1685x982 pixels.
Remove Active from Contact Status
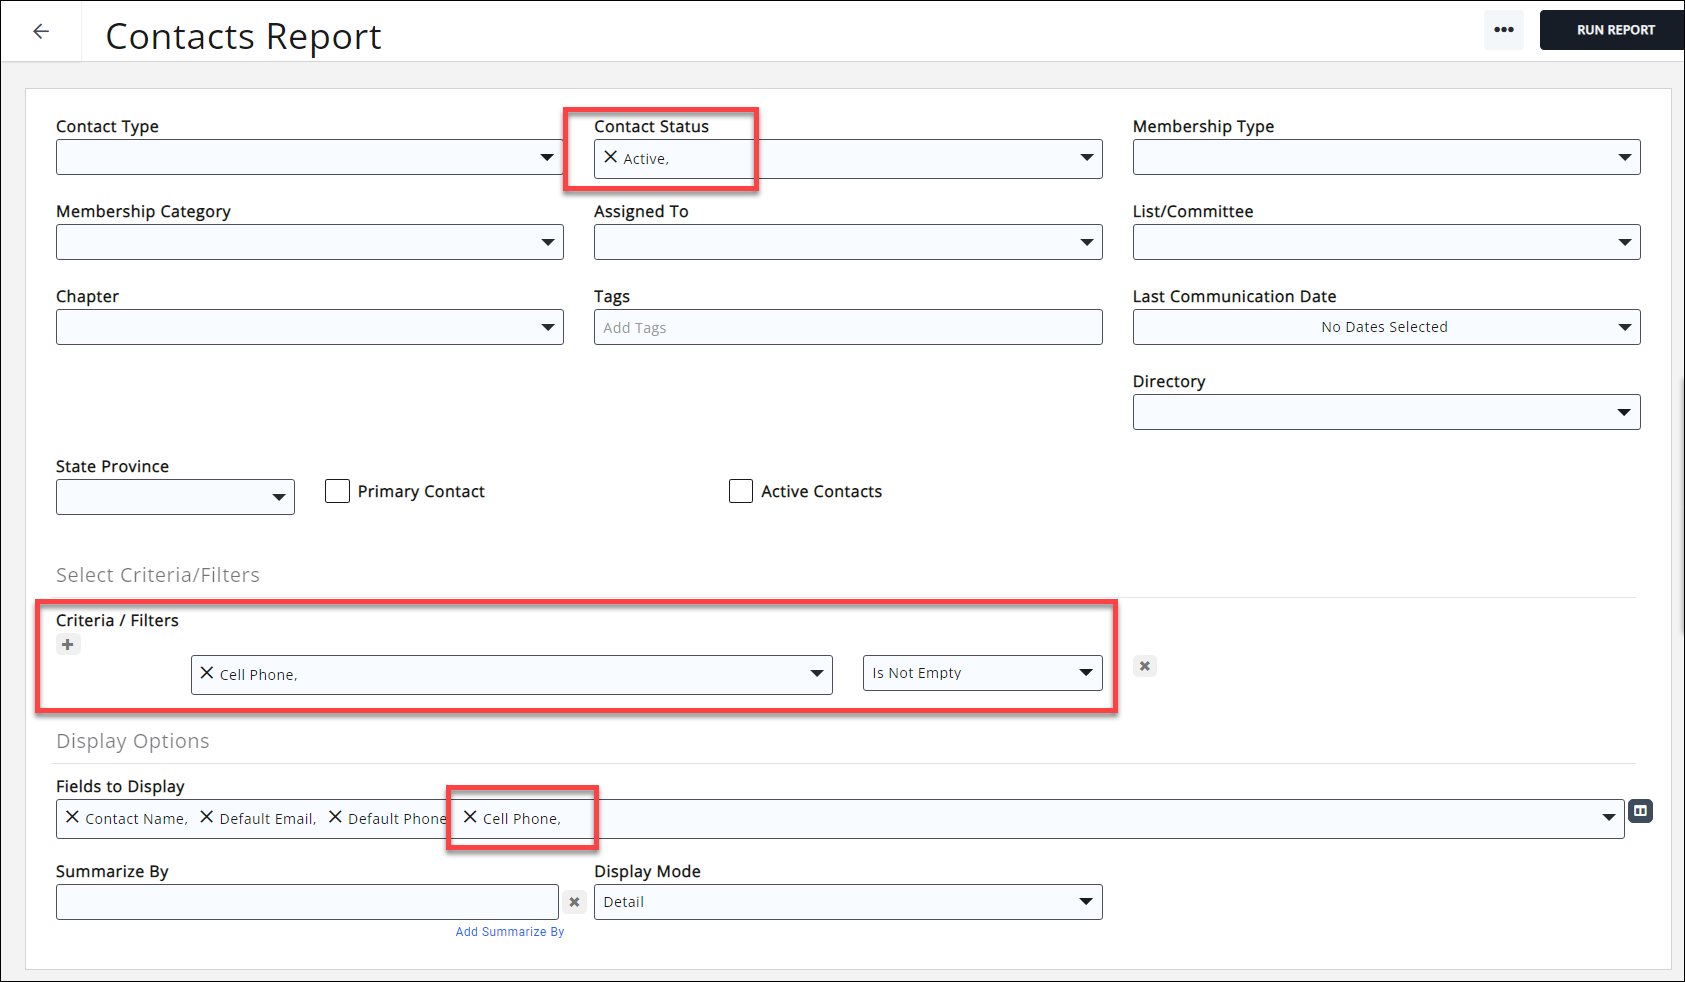tap(610, 157)
